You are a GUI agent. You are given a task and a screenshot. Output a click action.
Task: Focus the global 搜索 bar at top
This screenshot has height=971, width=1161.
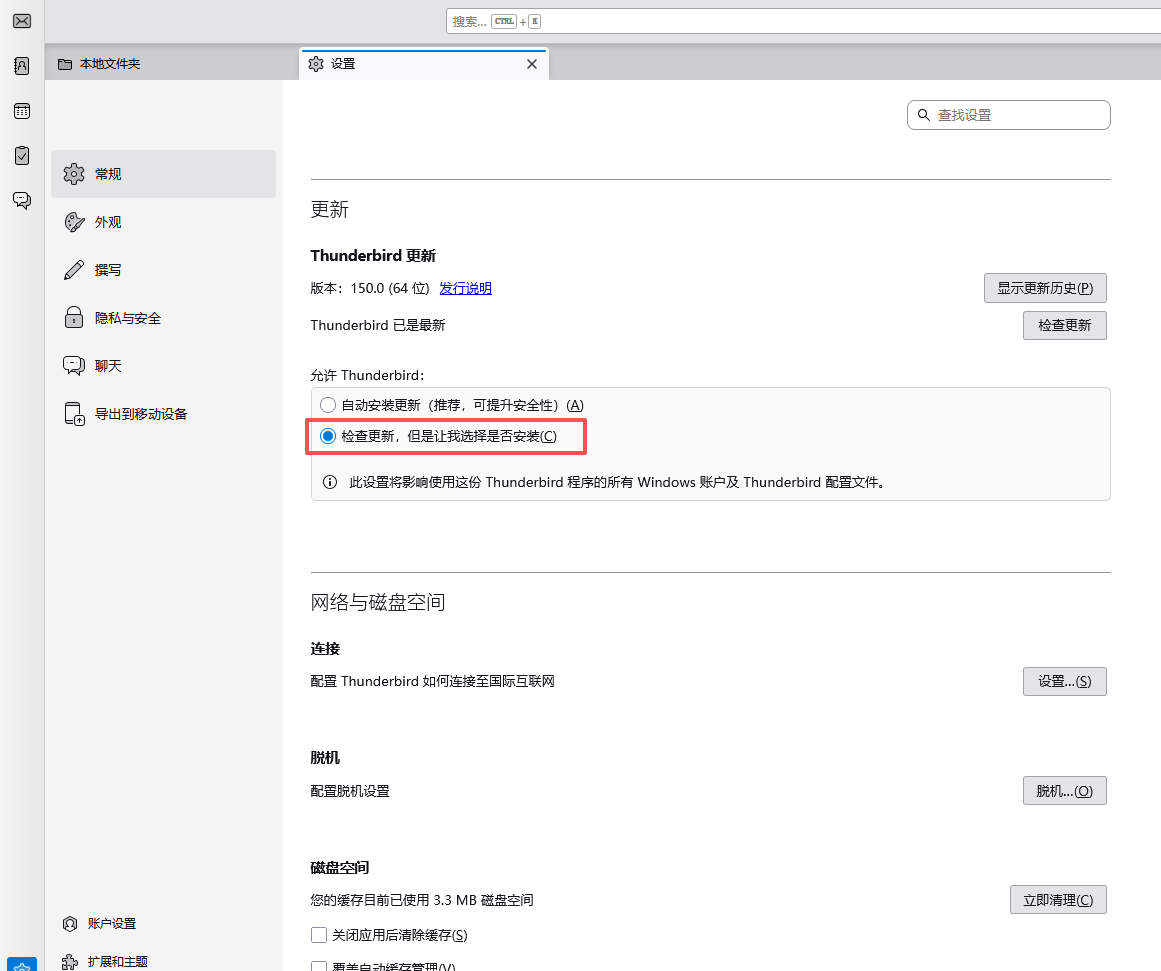click(803, 21)
